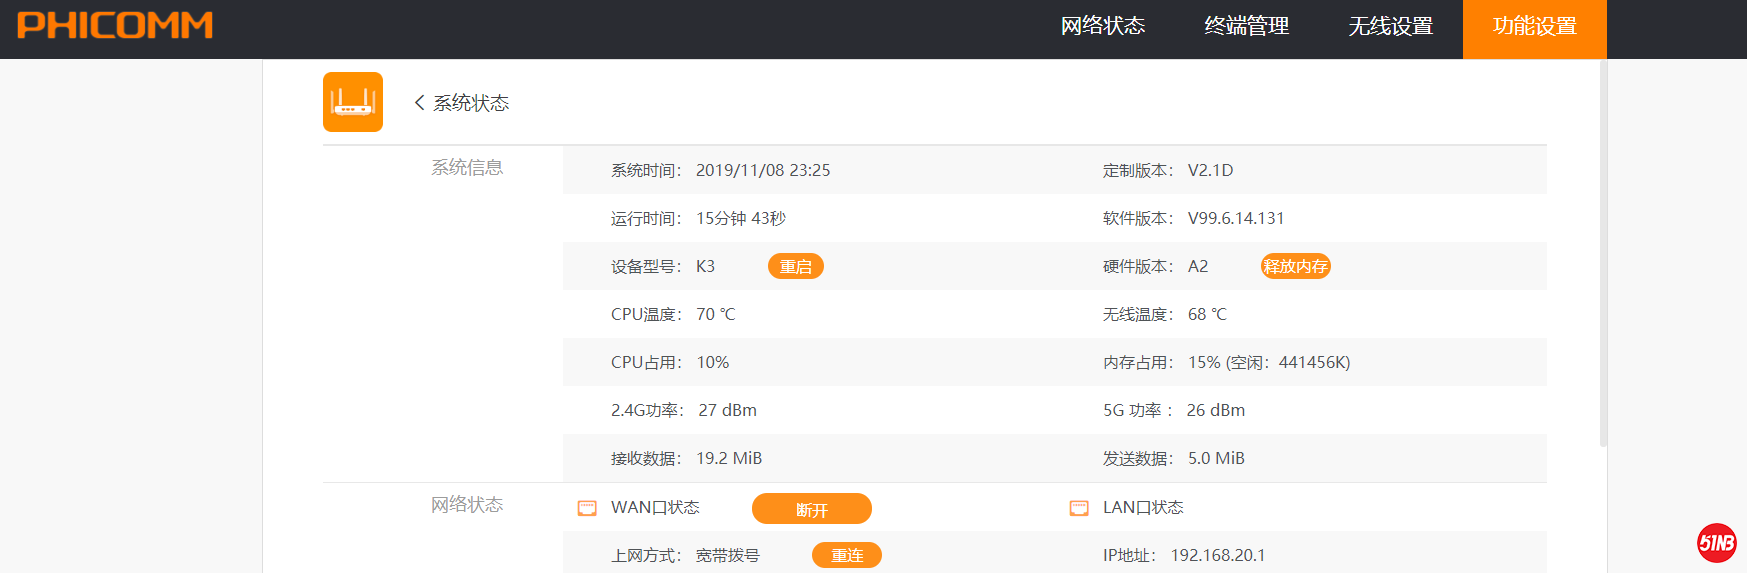Open the 终端管理 tab
Image resolution: width=1747 pixels, height=573 pixels.
click(1246, 27)
